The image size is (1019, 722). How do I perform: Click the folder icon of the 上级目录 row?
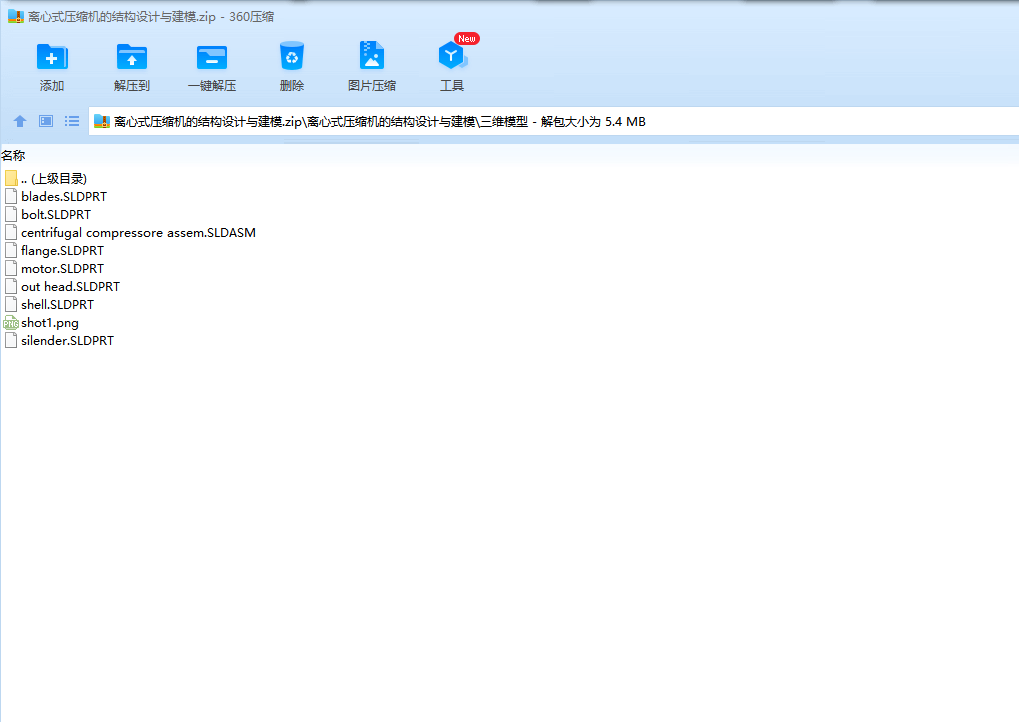[x=10, y=178]
